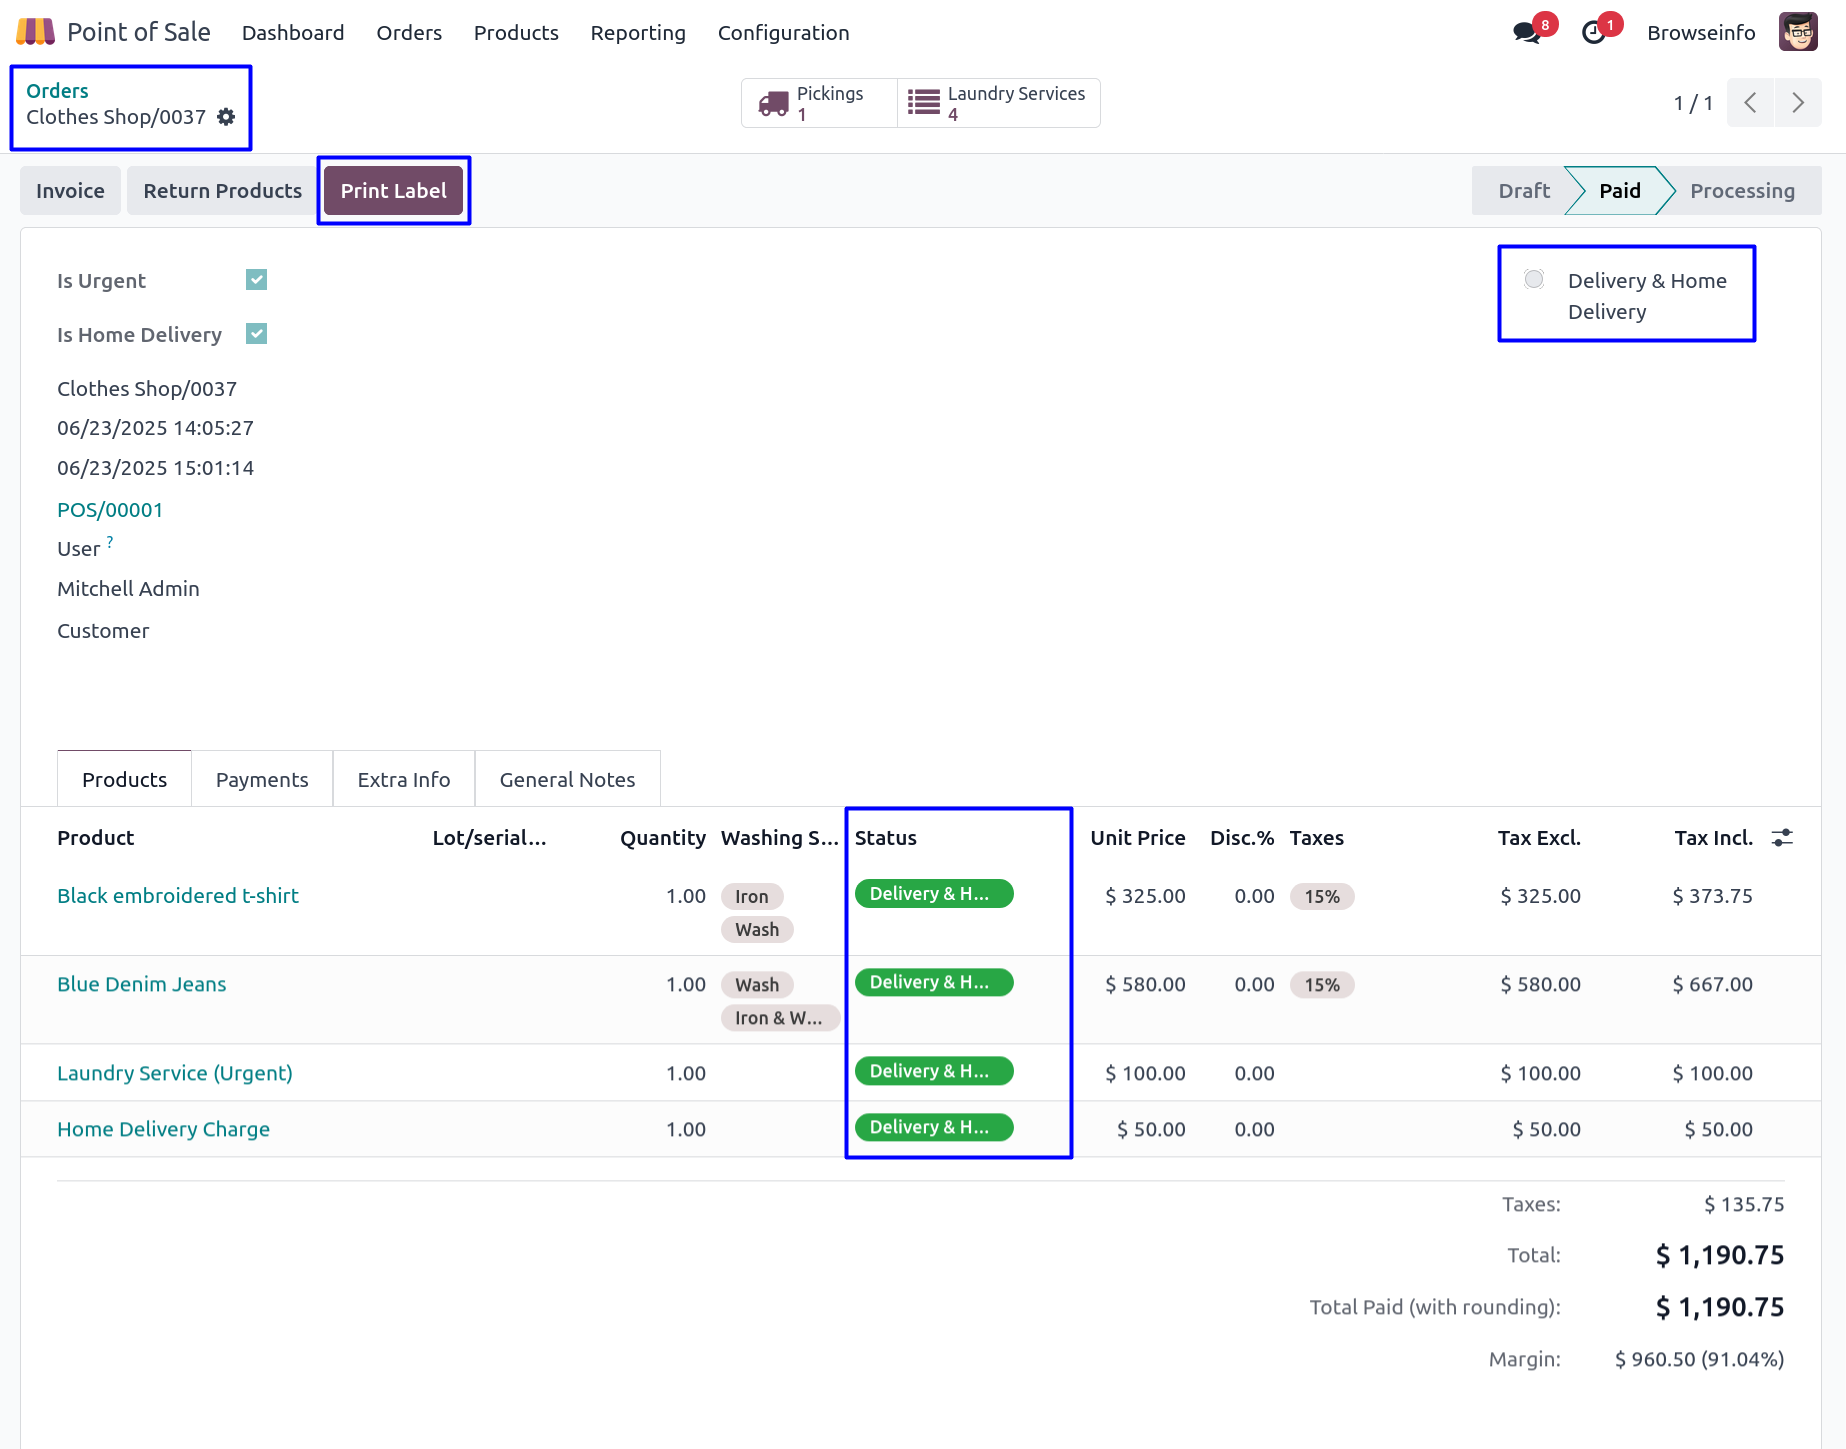This screenshot has width=1846, height=1449.
Task: Click the user avatar picture
Action: [x=1798, y=33]
